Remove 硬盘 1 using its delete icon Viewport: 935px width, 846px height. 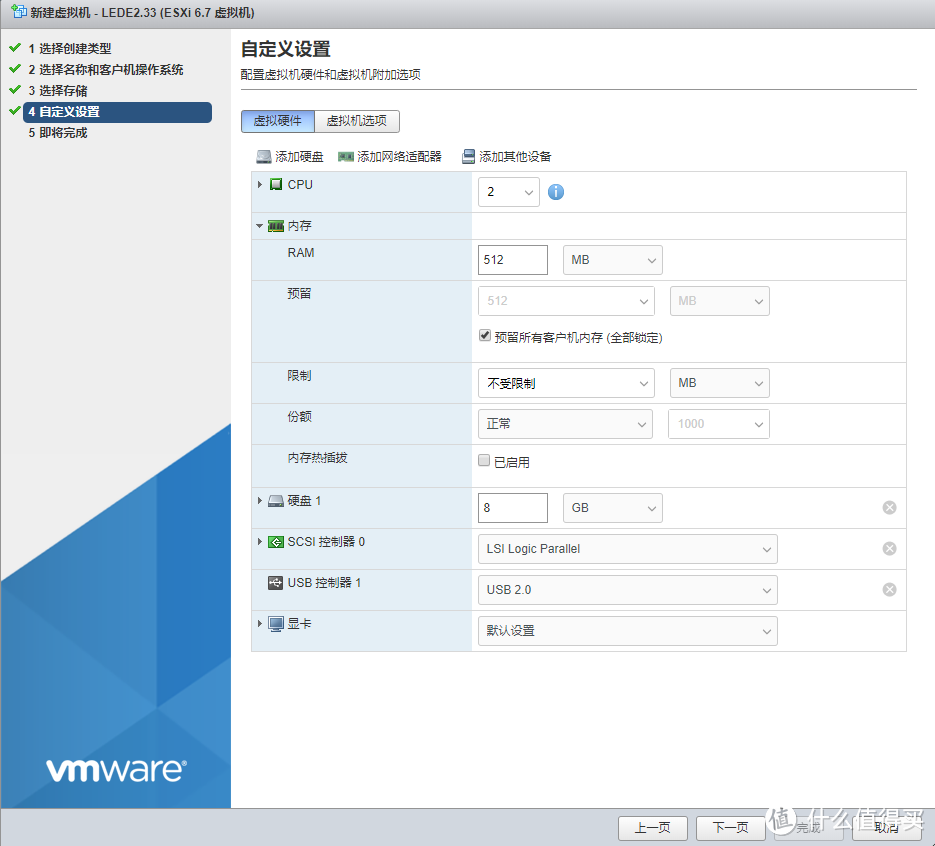[889, 507]
